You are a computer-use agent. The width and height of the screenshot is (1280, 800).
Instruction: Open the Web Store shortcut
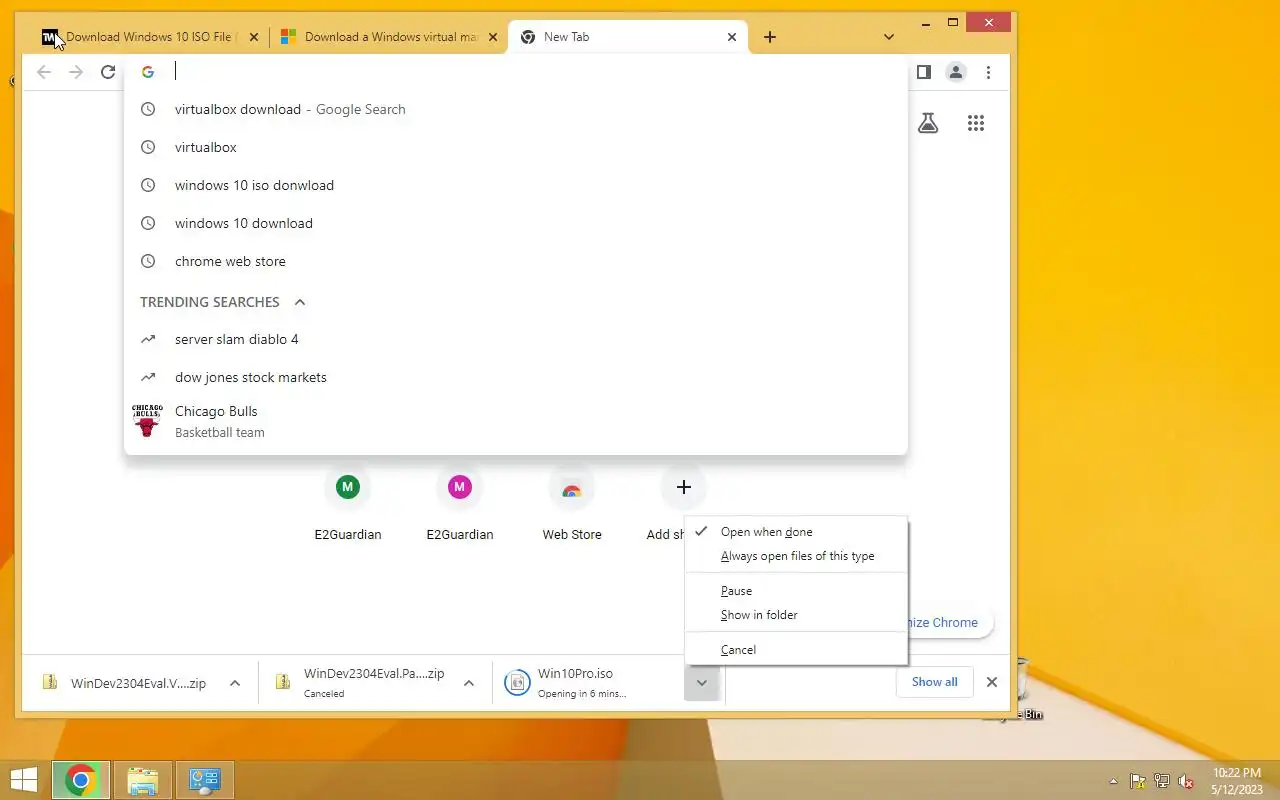572,487
